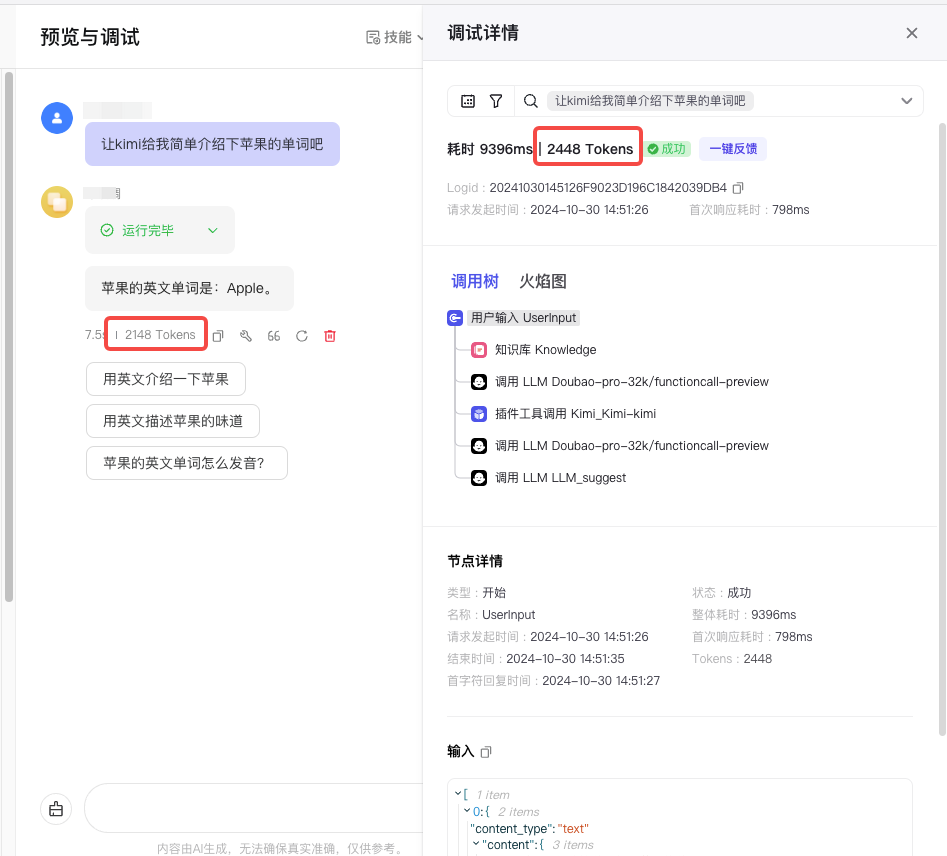This screenshot has width=947, height=856.
Task: Expand the 运行完毕 status dropdown
Action: [213, 230]
